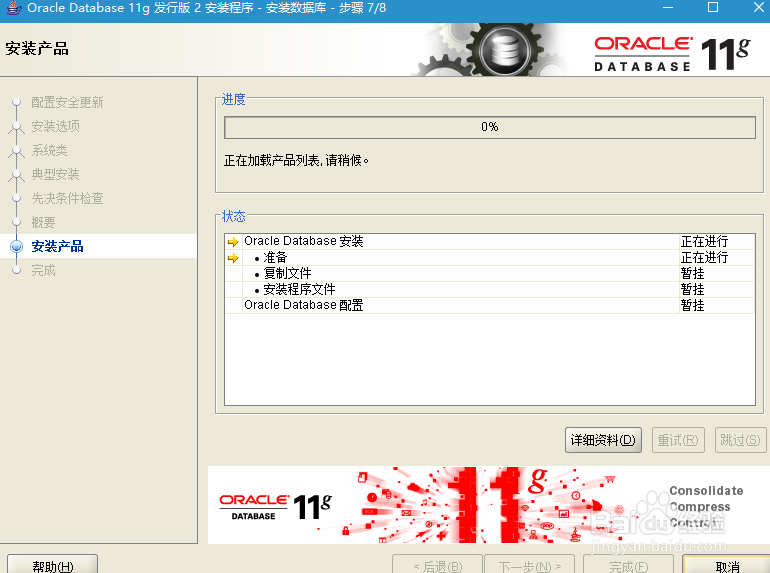This screenshot has height=573, width=770.
Task: Click the in-progress arrow icon beside Oracle Database 安装
Action: click(233, 242)
